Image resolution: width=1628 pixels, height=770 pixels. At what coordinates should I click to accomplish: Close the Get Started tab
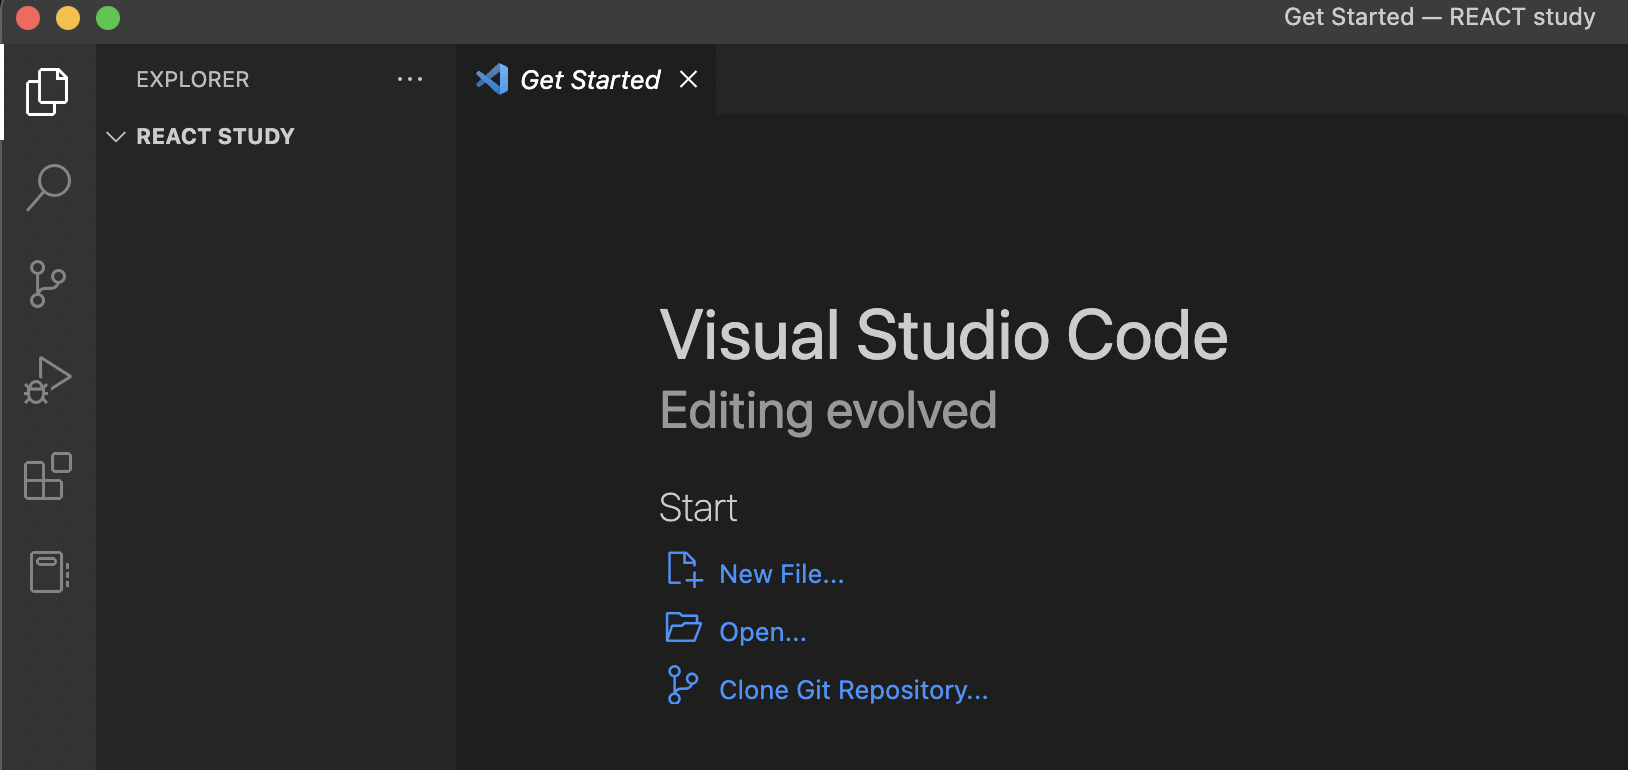tap(688, 79)
